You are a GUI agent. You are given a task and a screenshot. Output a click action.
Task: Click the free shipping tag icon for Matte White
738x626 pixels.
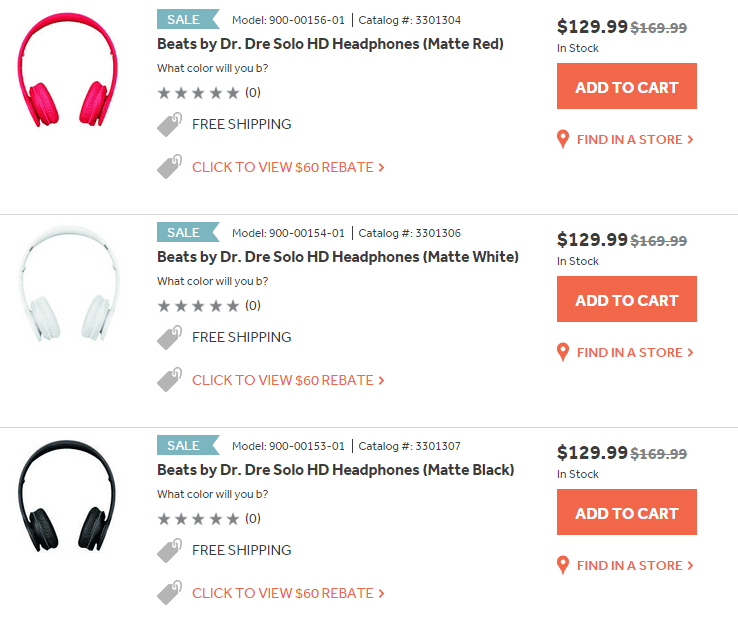(x=169, y=337)
